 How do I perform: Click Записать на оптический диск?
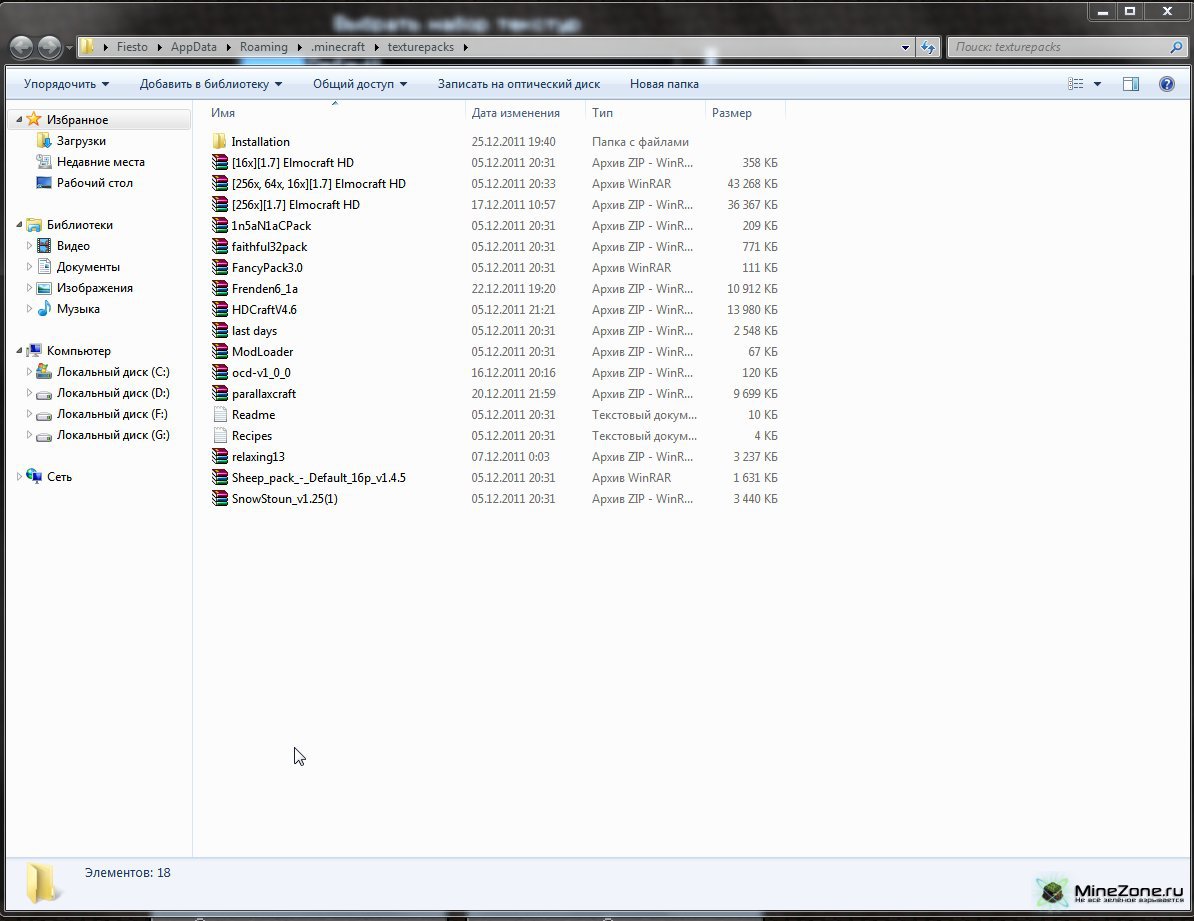tap(518, 84)
